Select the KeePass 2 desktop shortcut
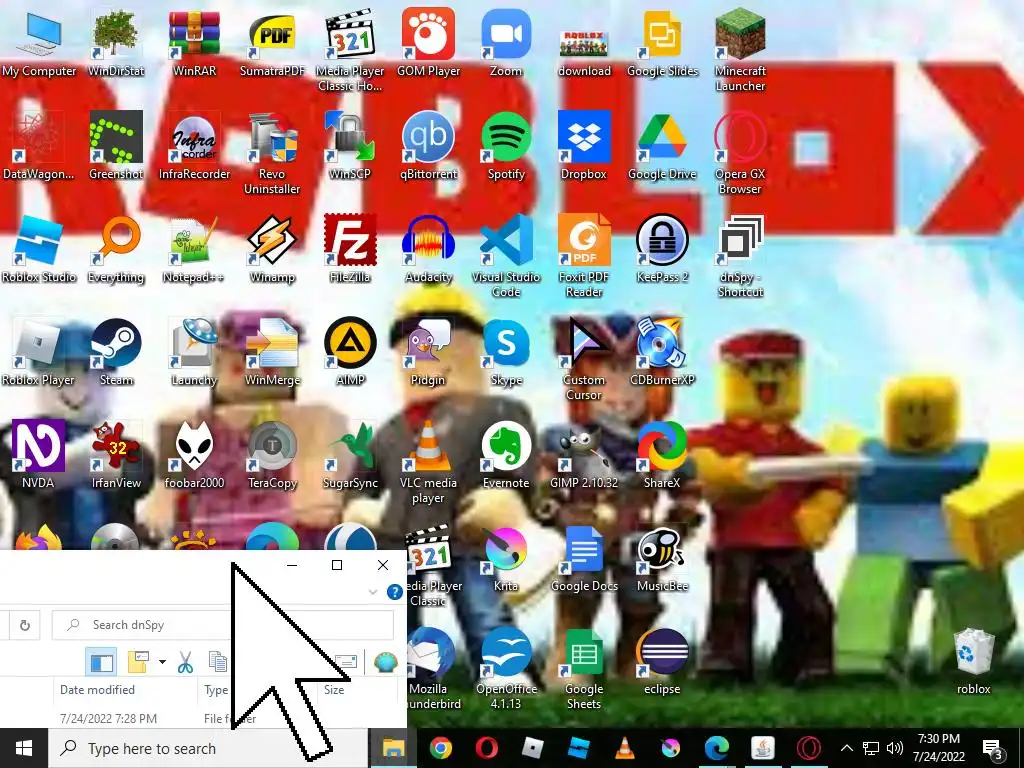This screenshot has width=1024, height=768. point(662,249)
